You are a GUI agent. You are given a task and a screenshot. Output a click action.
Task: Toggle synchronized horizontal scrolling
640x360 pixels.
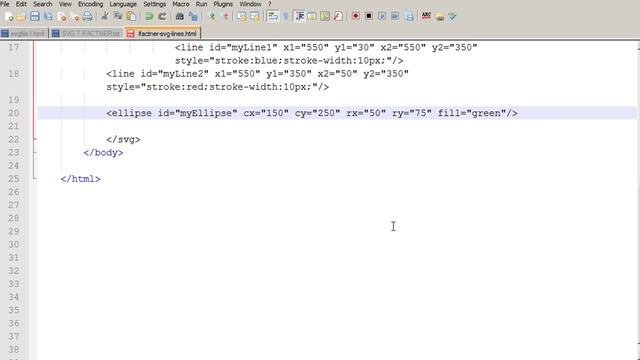click(255, 16)
